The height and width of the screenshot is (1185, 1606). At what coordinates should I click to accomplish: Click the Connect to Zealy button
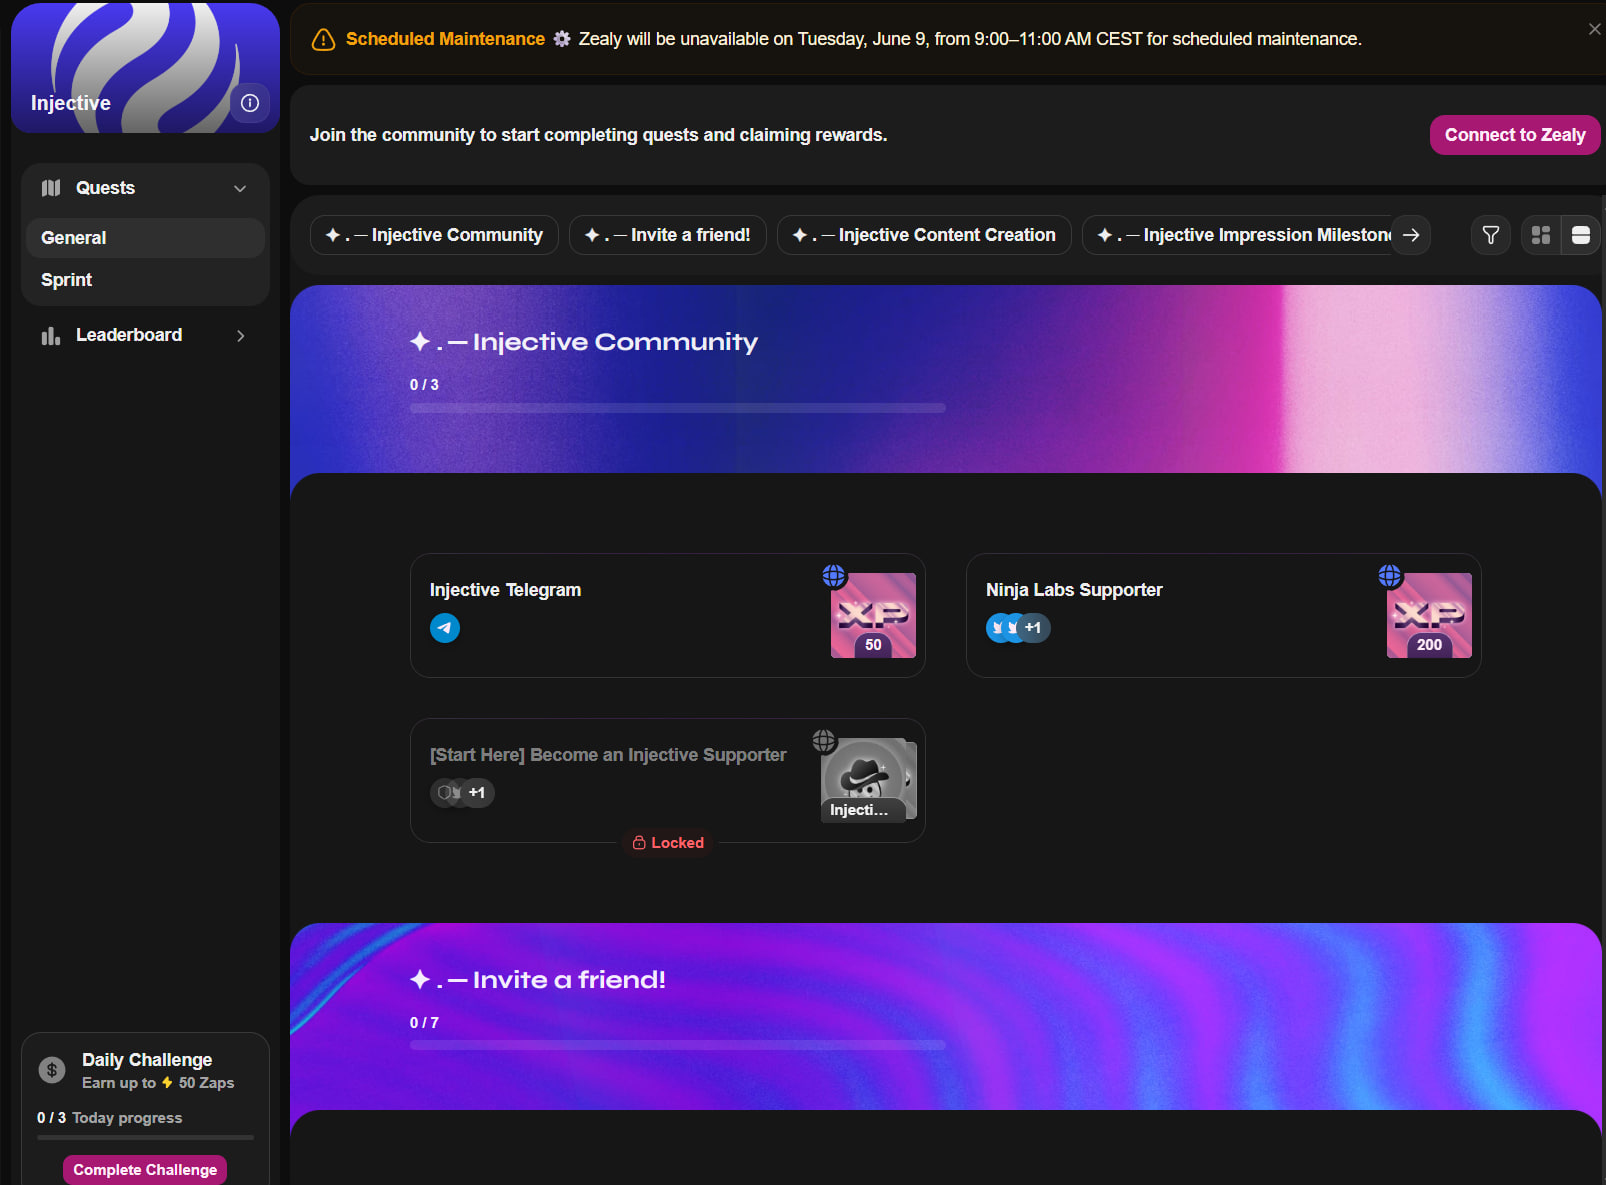tap(1515, 135)
